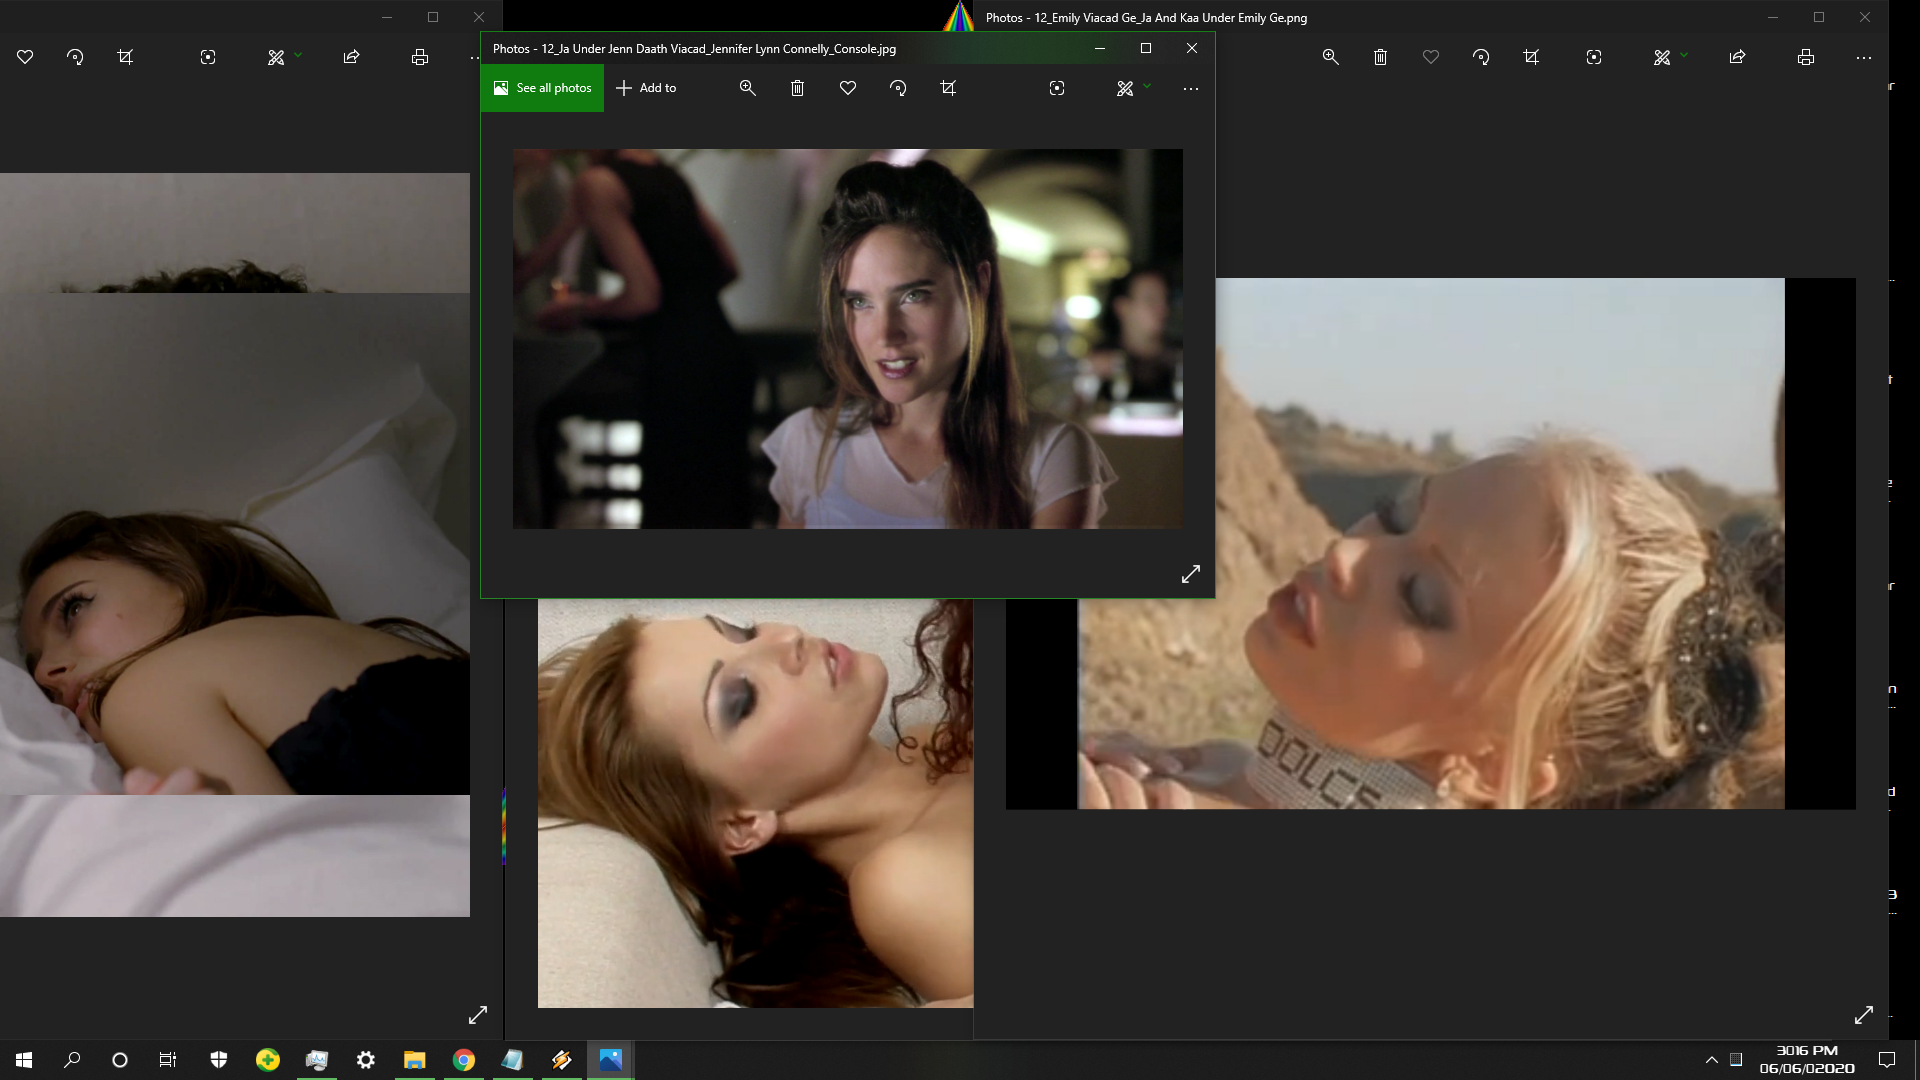Viewport: 1920px width, 1080px height.
Task: Toggle favorite heart in right Photos window
Action: coord(1431,57)
